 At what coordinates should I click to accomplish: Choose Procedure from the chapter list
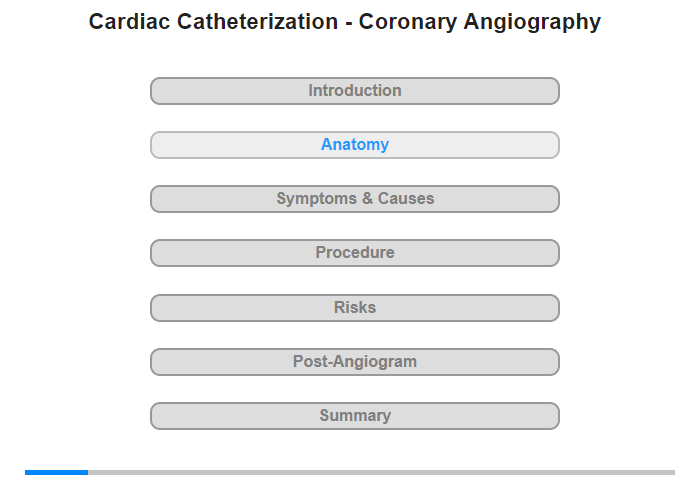[355, 253]
